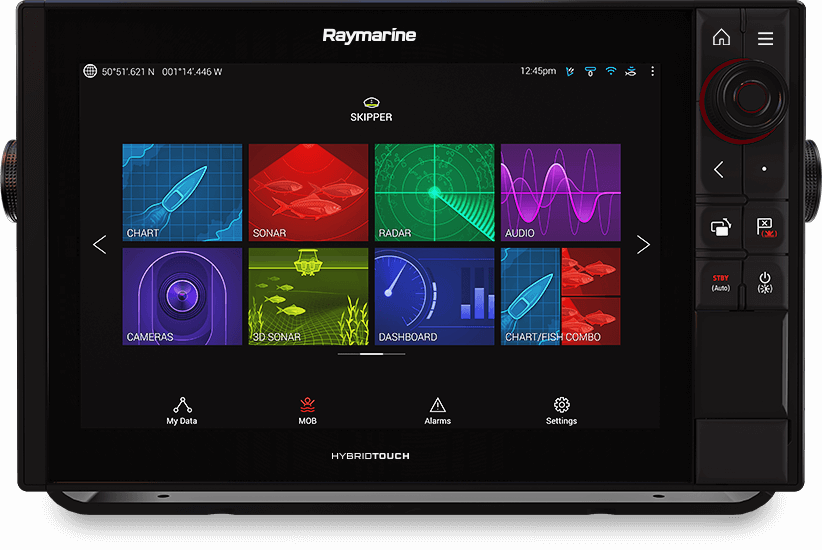The height and width of the screenshot is (550, 822).
Task: Launch the Radar app tile
Action: click(435, 192)
